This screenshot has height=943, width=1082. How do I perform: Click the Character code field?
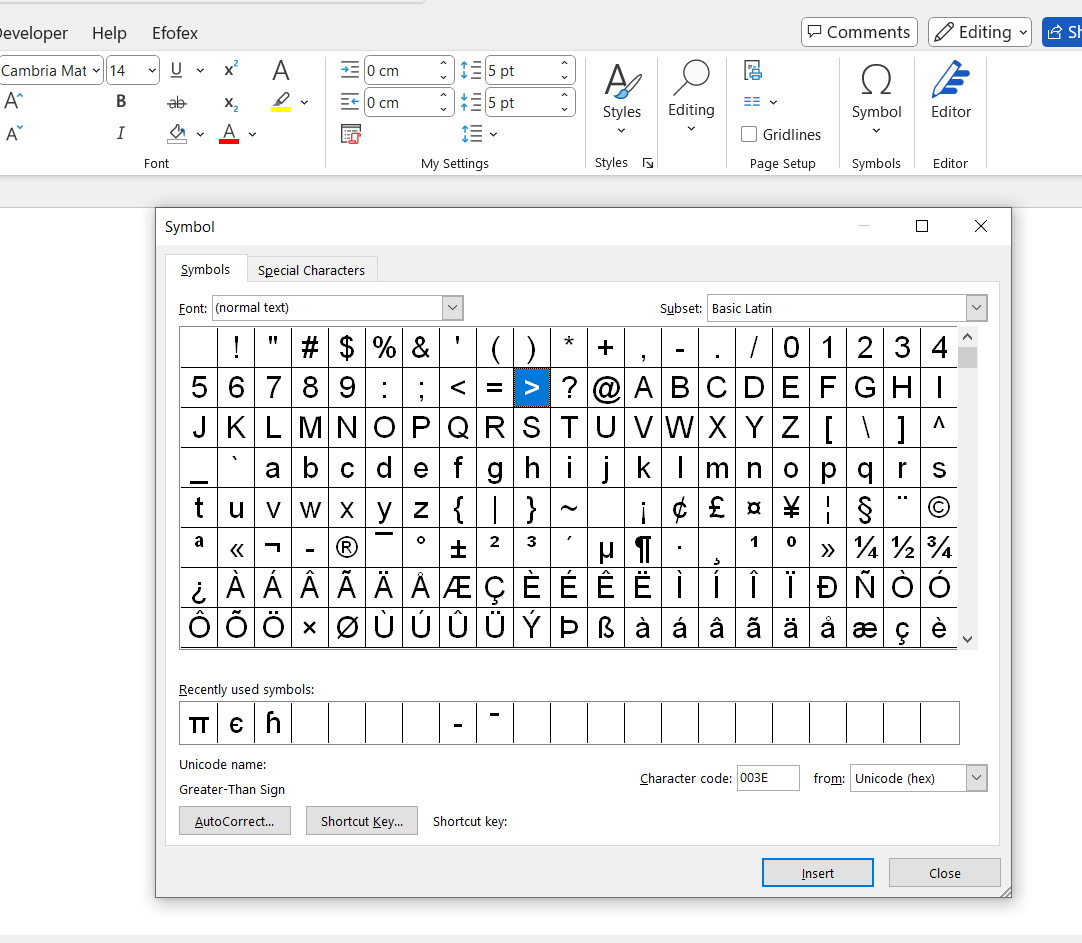(x=768, y=778)
